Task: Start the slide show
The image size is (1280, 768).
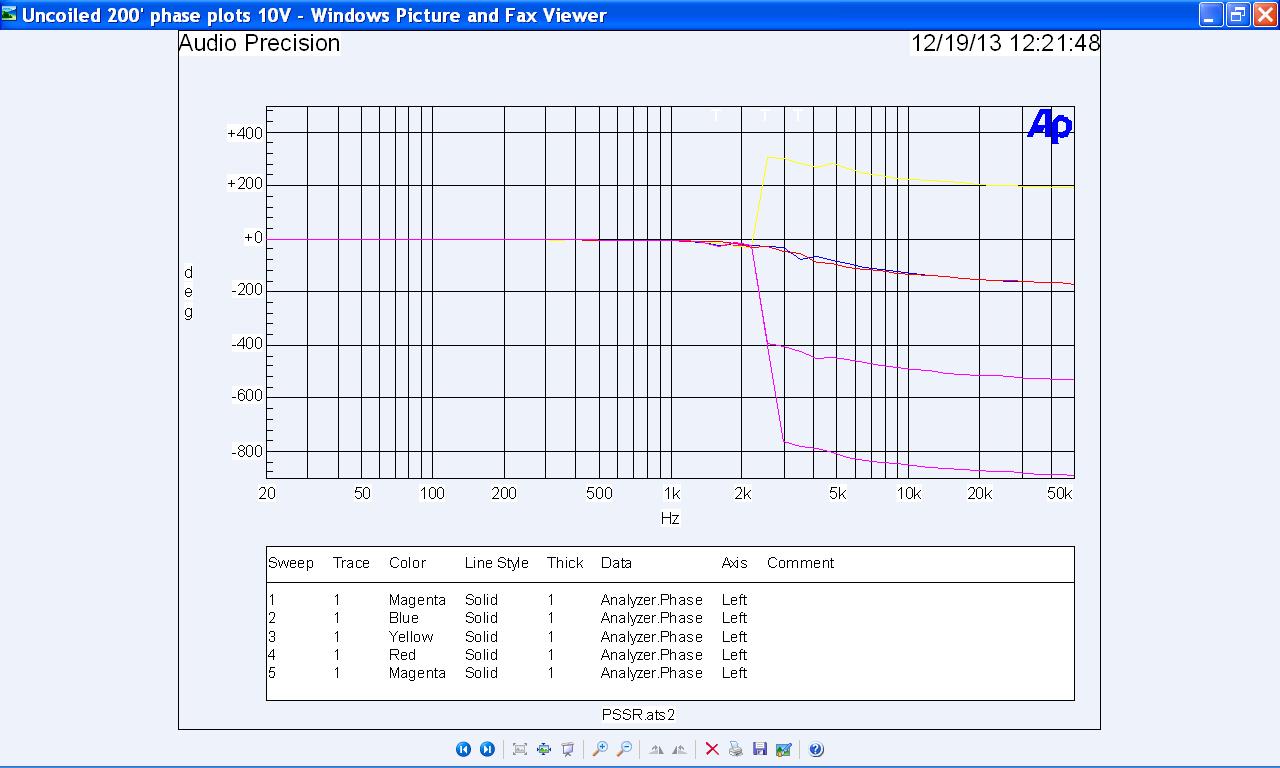Action: [568, 749]
